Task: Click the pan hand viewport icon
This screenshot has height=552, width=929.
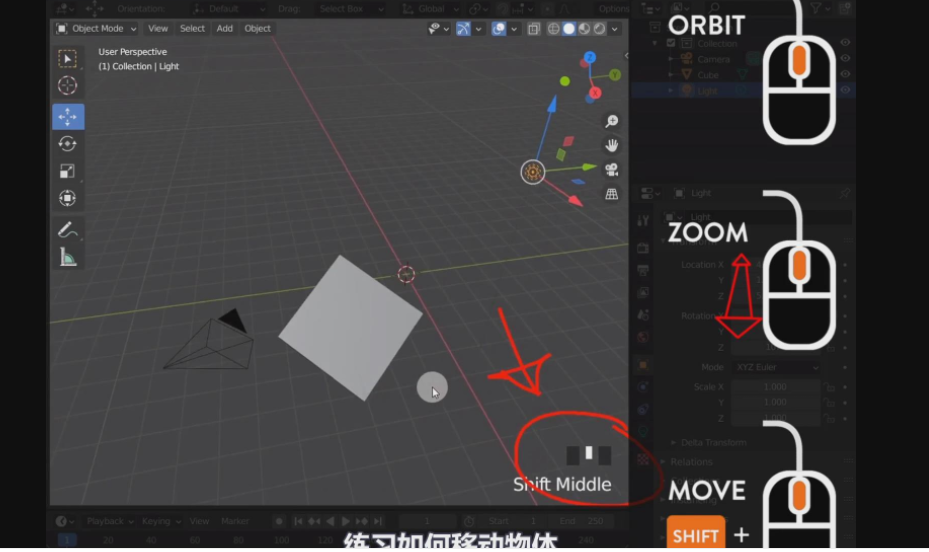Action: 611,145
